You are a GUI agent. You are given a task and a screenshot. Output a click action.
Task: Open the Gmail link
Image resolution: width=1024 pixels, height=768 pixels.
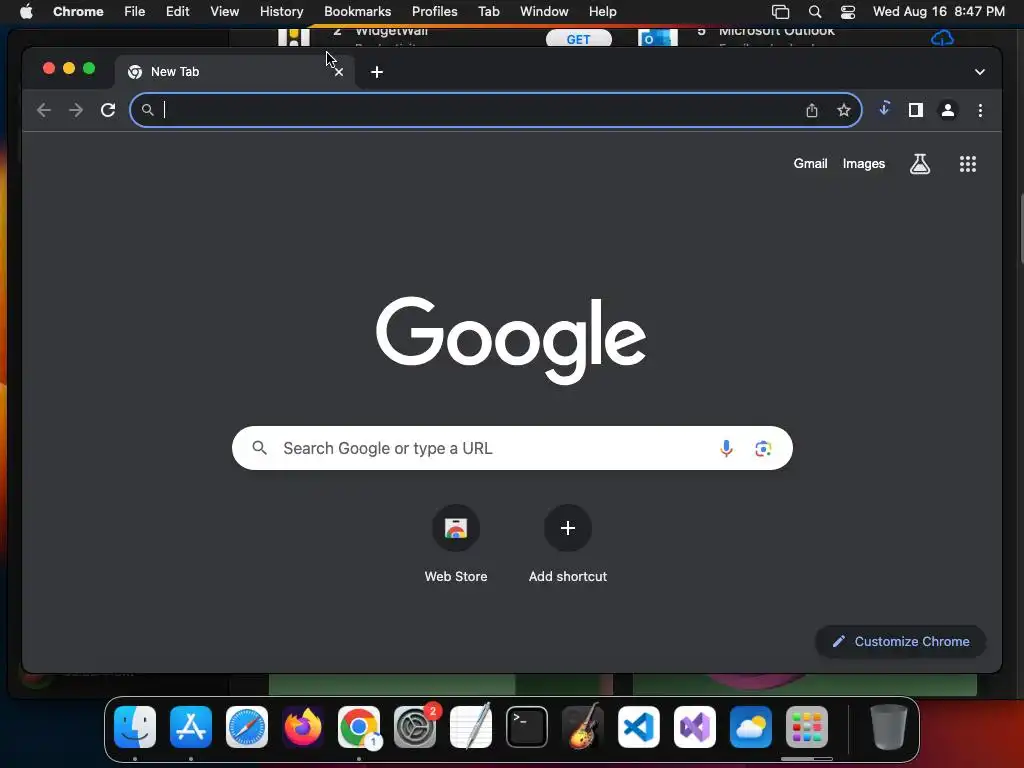click(810, 164)
